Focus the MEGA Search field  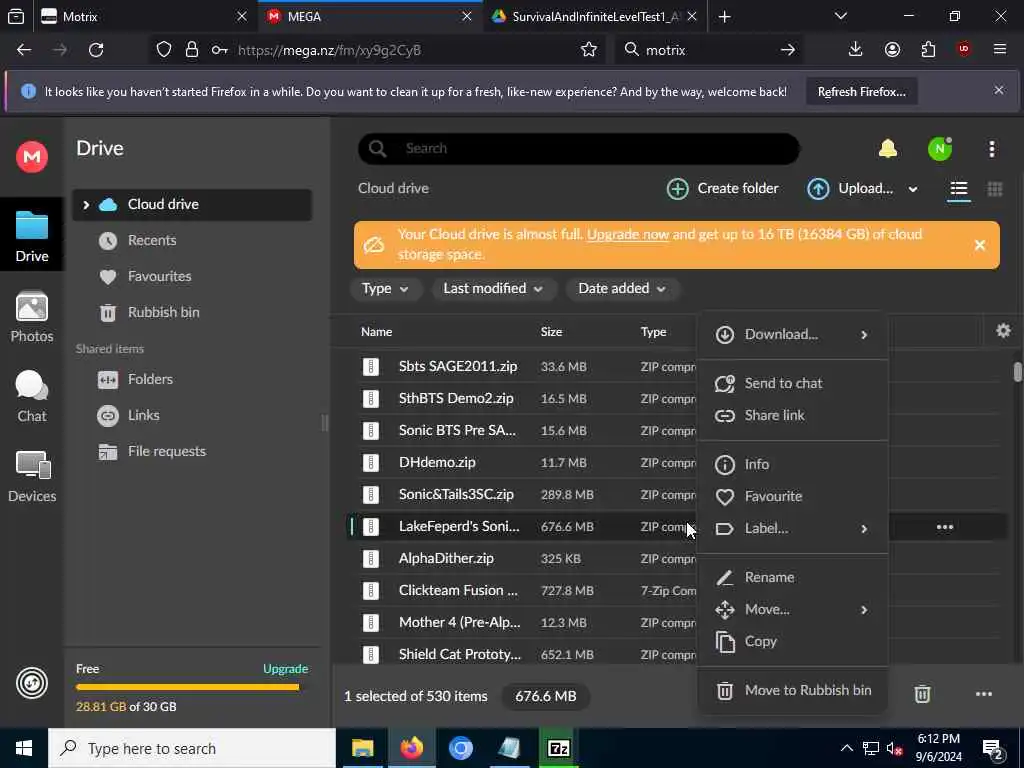coord(579,149)
